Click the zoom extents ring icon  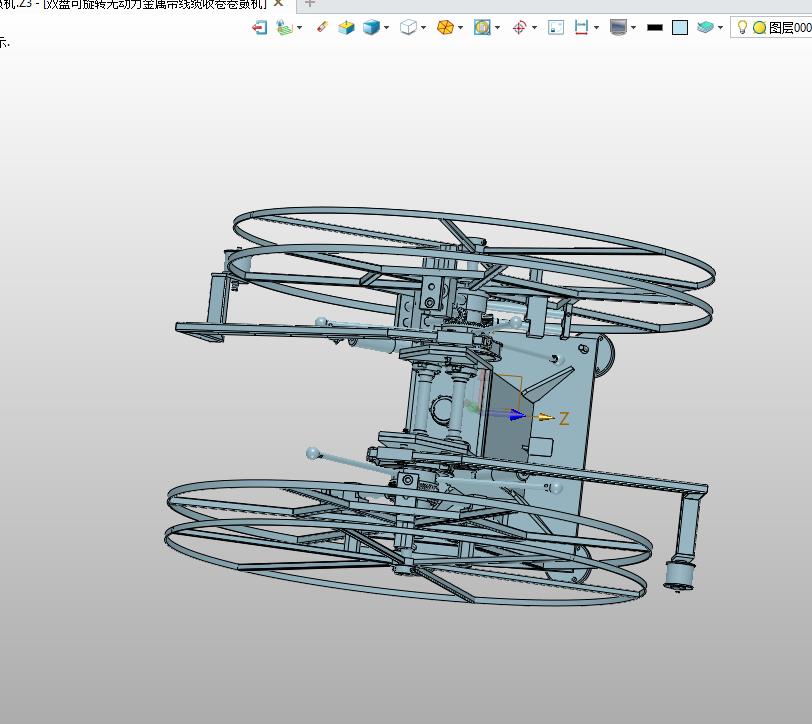[x=482, y=27]
